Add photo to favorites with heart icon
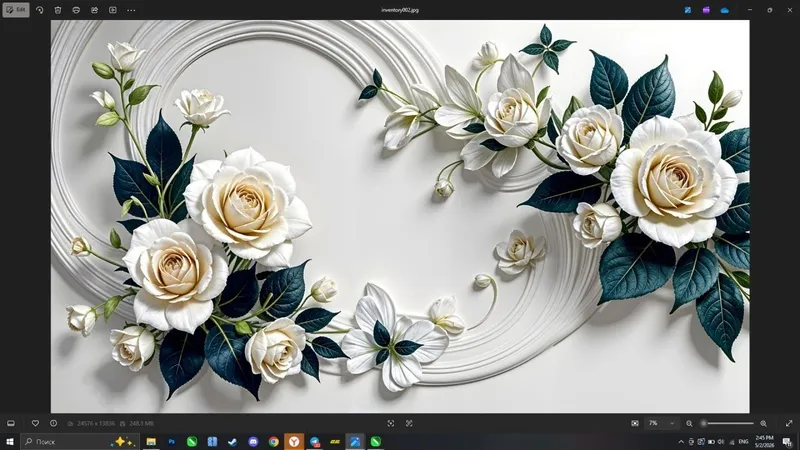Screen dimensions: 800x450 [35, 423]
